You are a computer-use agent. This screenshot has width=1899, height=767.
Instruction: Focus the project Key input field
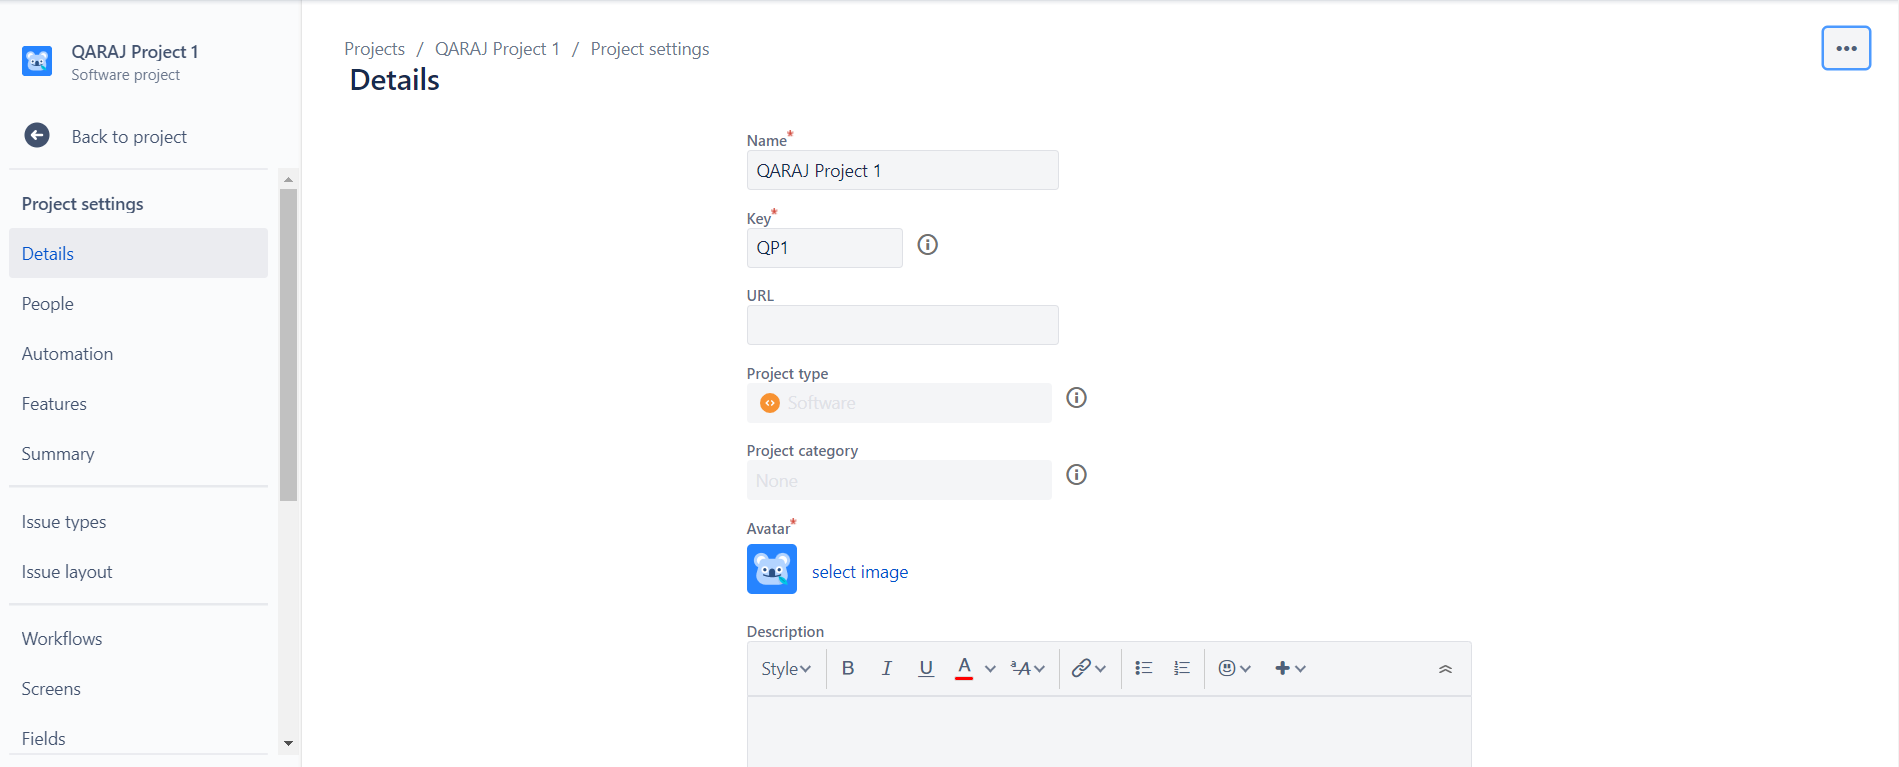click(824, 247)
